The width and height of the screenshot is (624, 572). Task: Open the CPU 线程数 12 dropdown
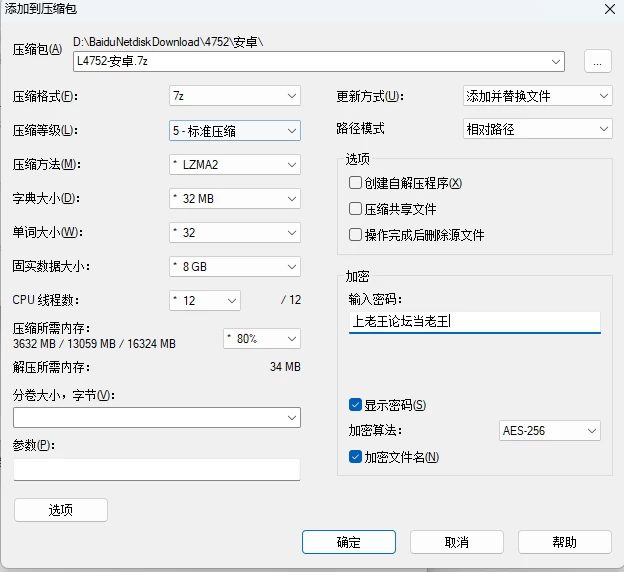click(x=205, y=301)
